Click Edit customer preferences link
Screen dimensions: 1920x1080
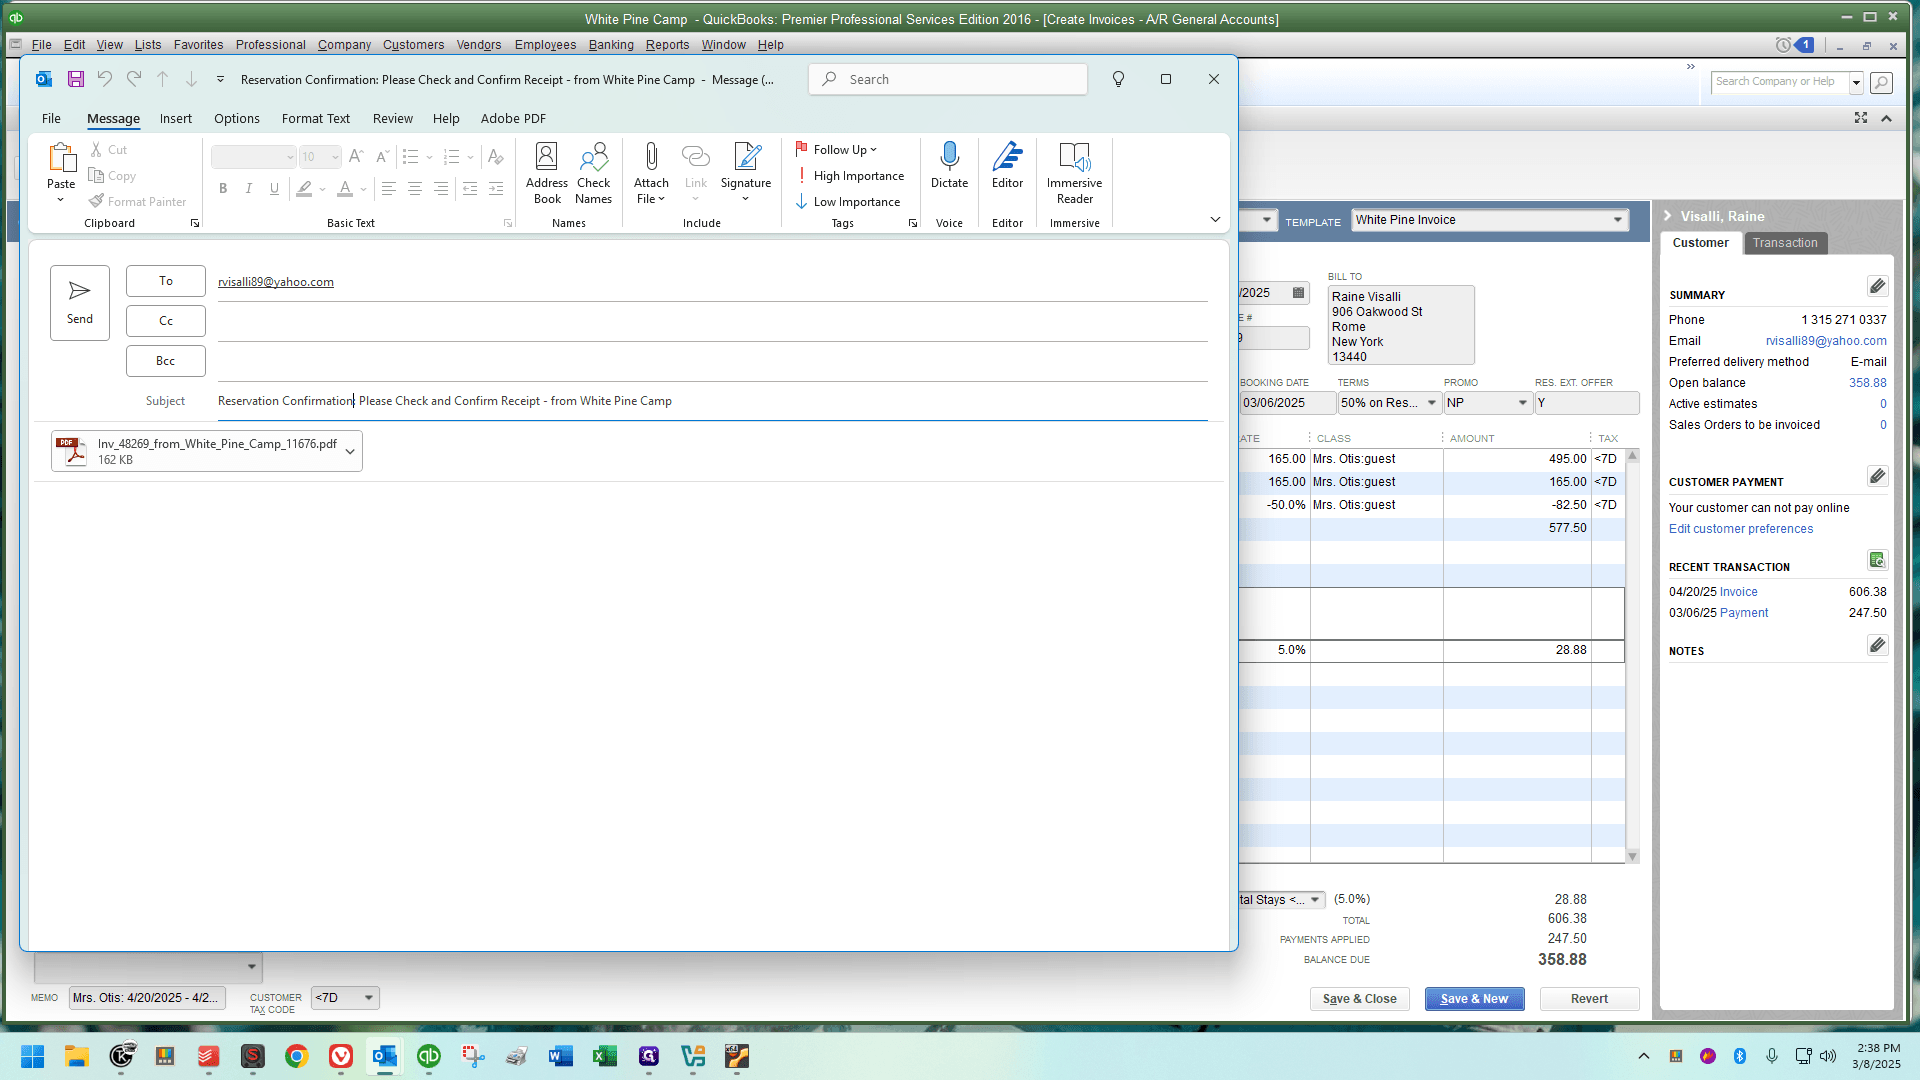pos(1740,529)
